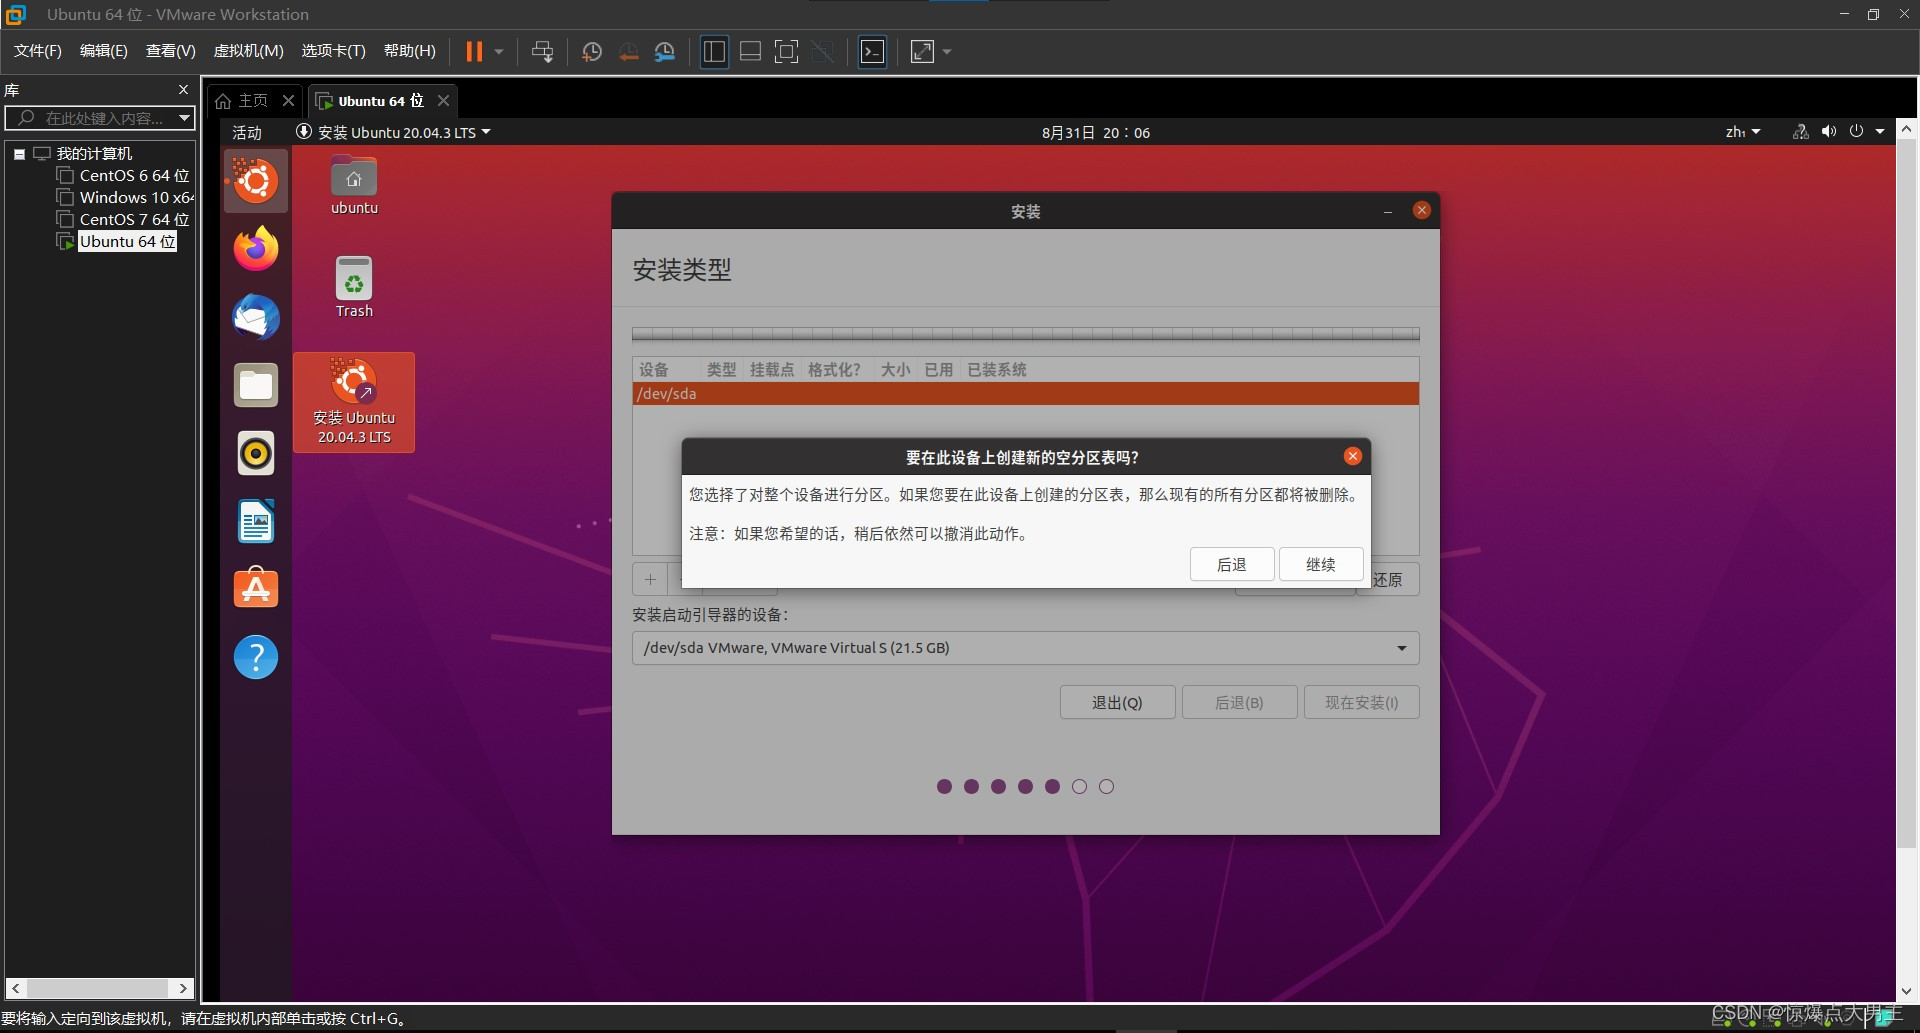Open the 安装 Ubuntu 20.04.3 LTS app menu
Screen dimensions: 1920x1033
click(394, 133)
